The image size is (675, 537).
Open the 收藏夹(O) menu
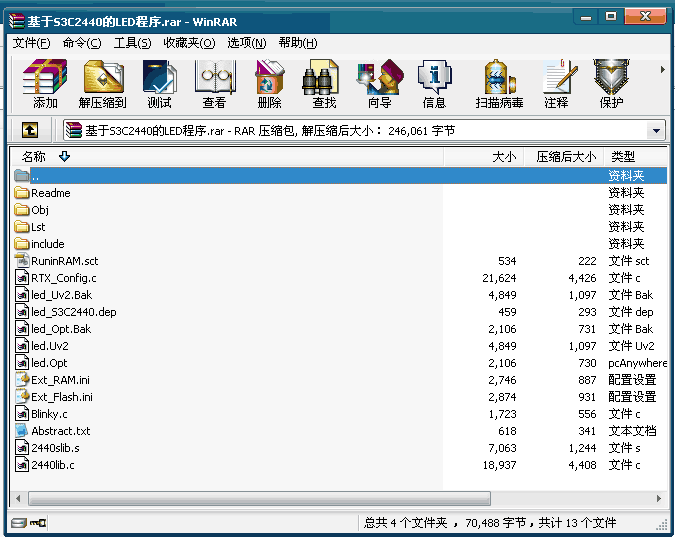click(x=189, y=43)
